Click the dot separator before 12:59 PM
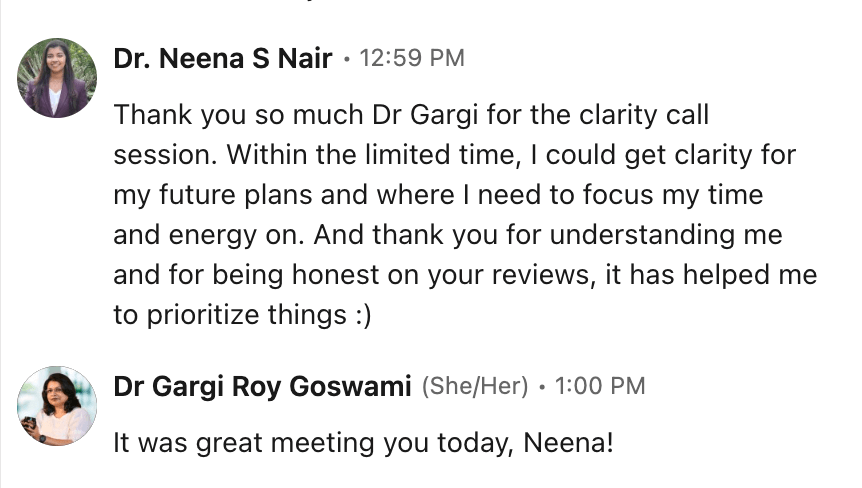The image size is (862, 488). [346, 60]
